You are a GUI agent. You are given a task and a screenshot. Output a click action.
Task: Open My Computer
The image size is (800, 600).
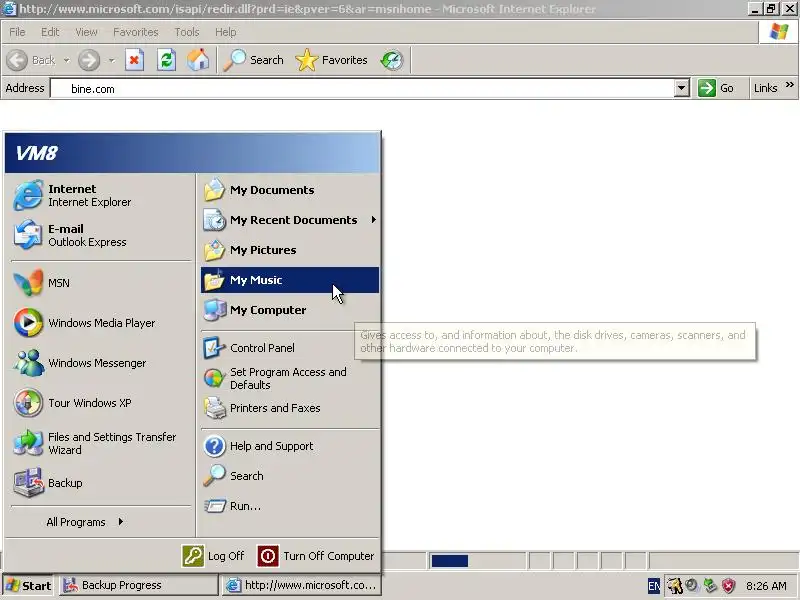click(x=290, y=310)
